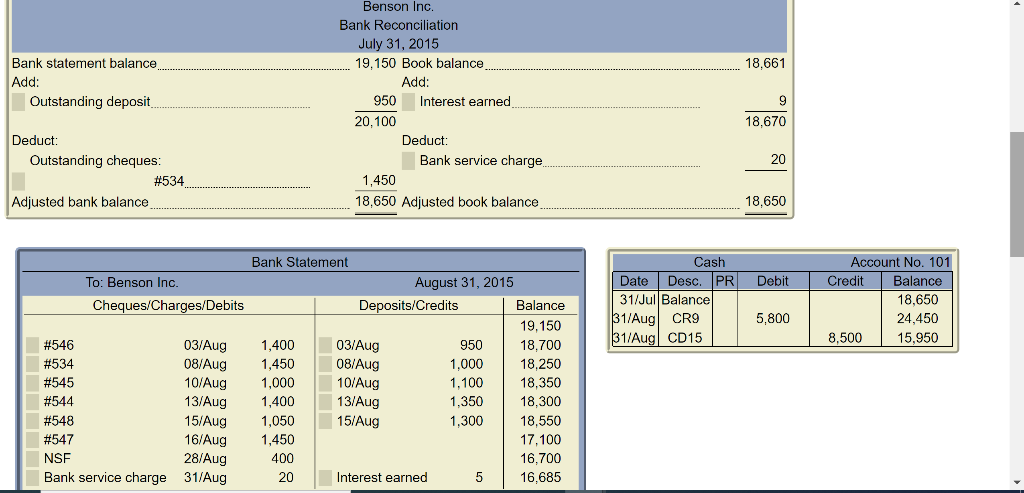Tick the Outstanding deposit checkbox
This screenshot has height=493, width=1024.
18,102
